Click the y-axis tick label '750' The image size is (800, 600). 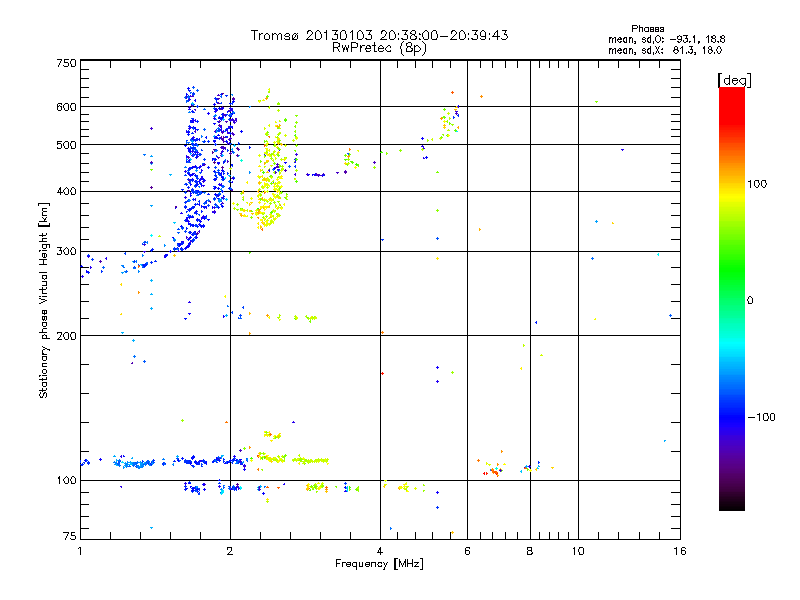tap(66, 63)
